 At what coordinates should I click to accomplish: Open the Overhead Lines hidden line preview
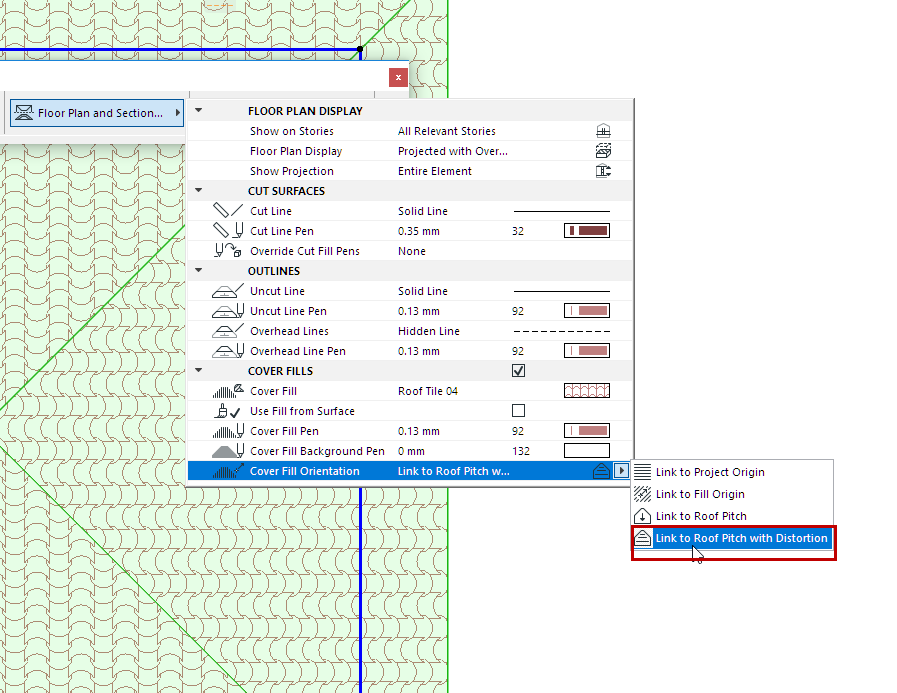pyautogui.click(x=562, y=331)
